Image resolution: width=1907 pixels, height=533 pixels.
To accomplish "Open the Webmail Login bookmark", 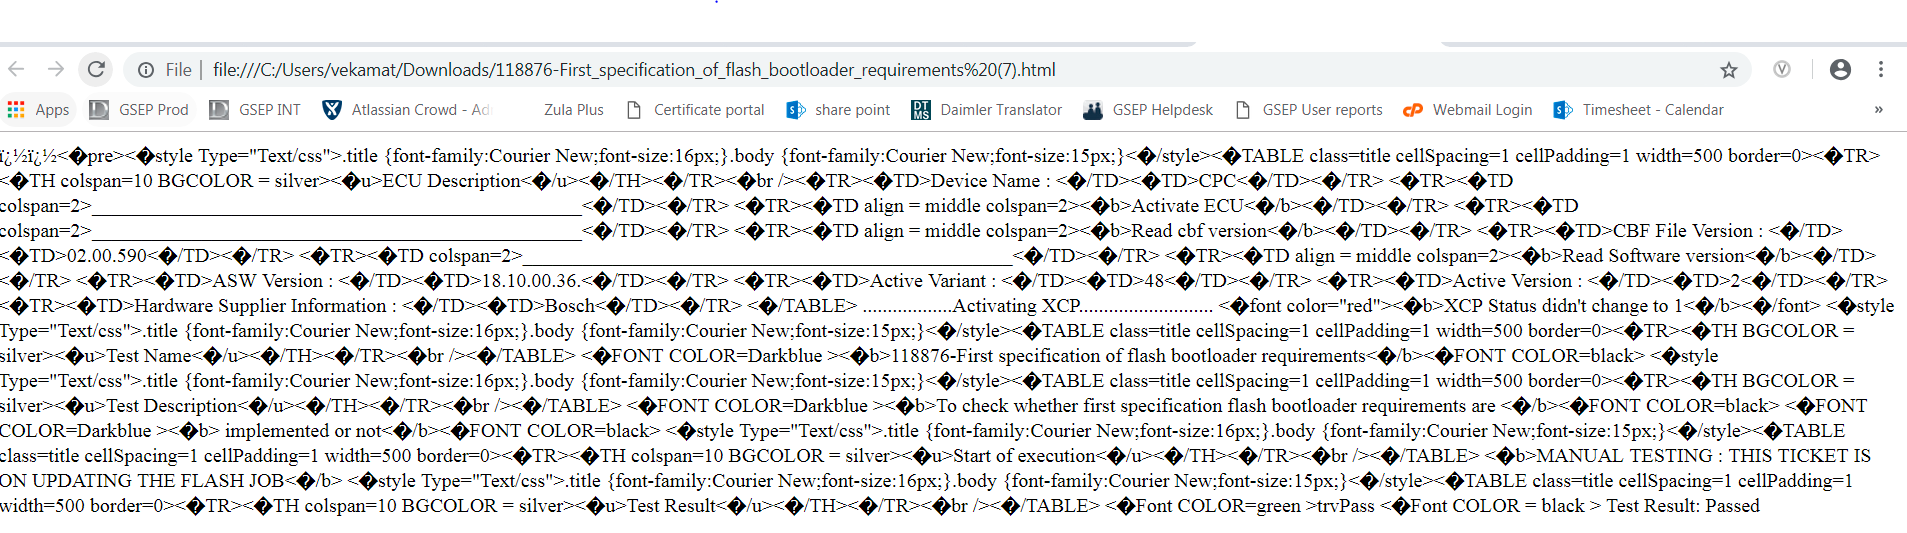I will click(x=1468, y=110).
